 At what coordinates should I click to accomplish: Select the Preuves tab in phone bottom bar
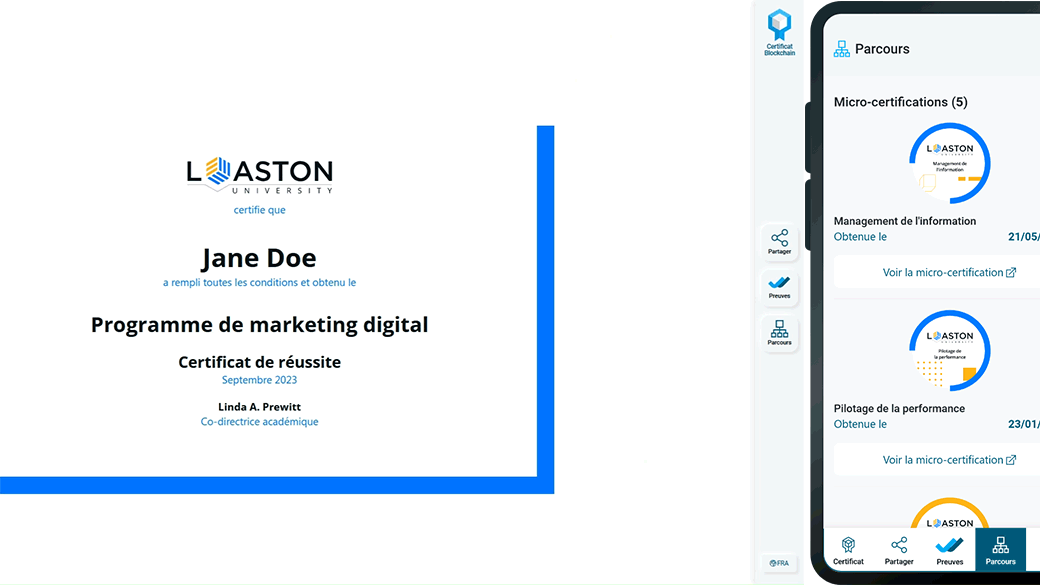click(949, 551)
